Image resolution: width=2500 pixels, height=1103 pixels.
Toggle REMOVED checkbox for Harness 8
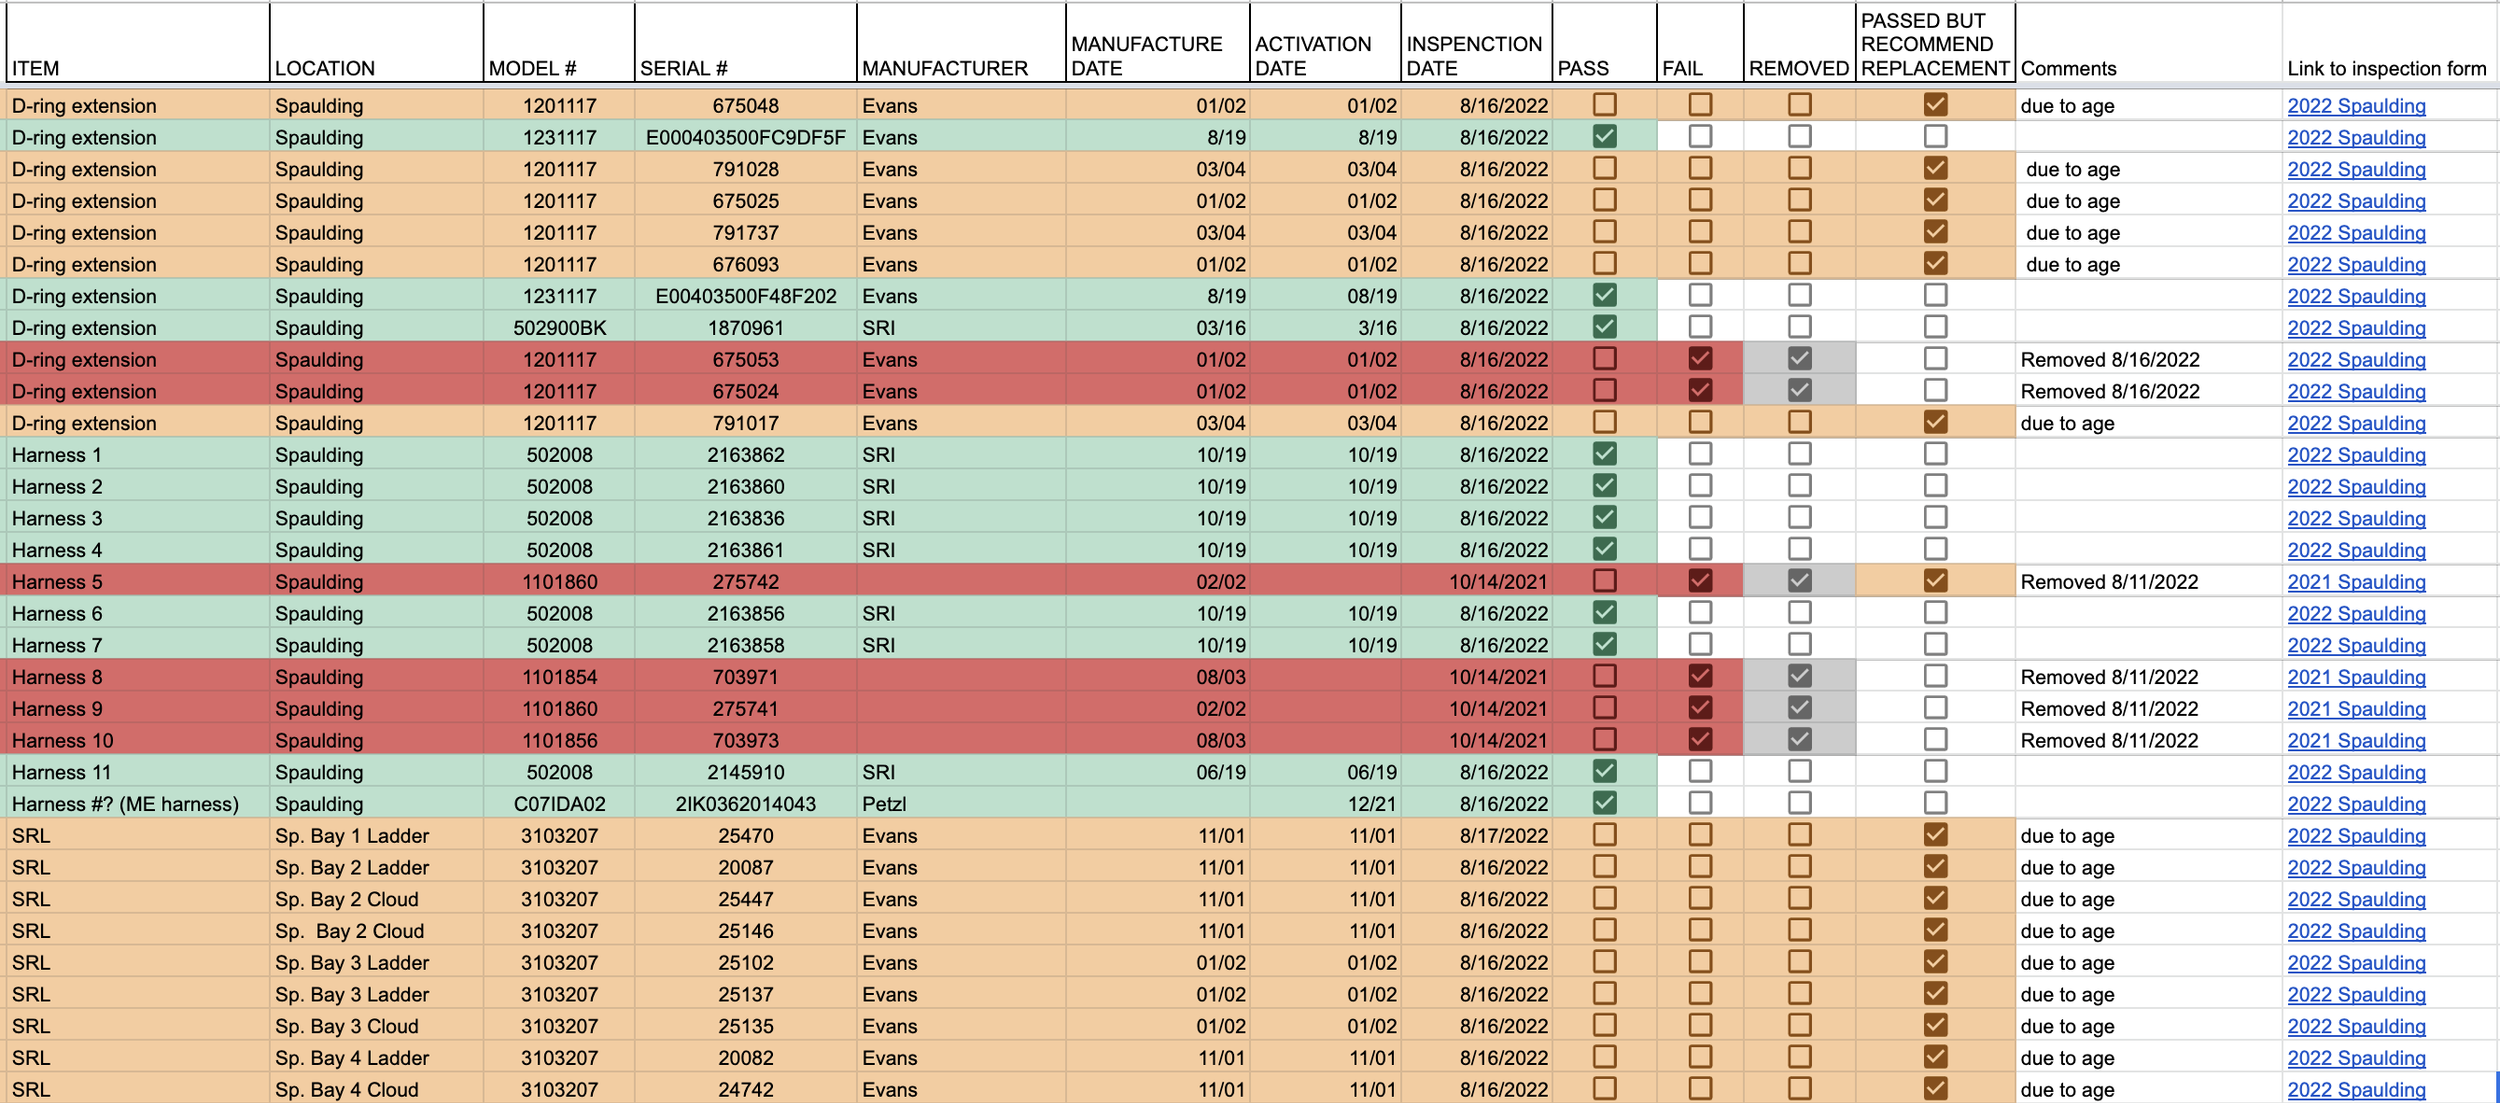pyautogui.click(x=1799, y=676)
